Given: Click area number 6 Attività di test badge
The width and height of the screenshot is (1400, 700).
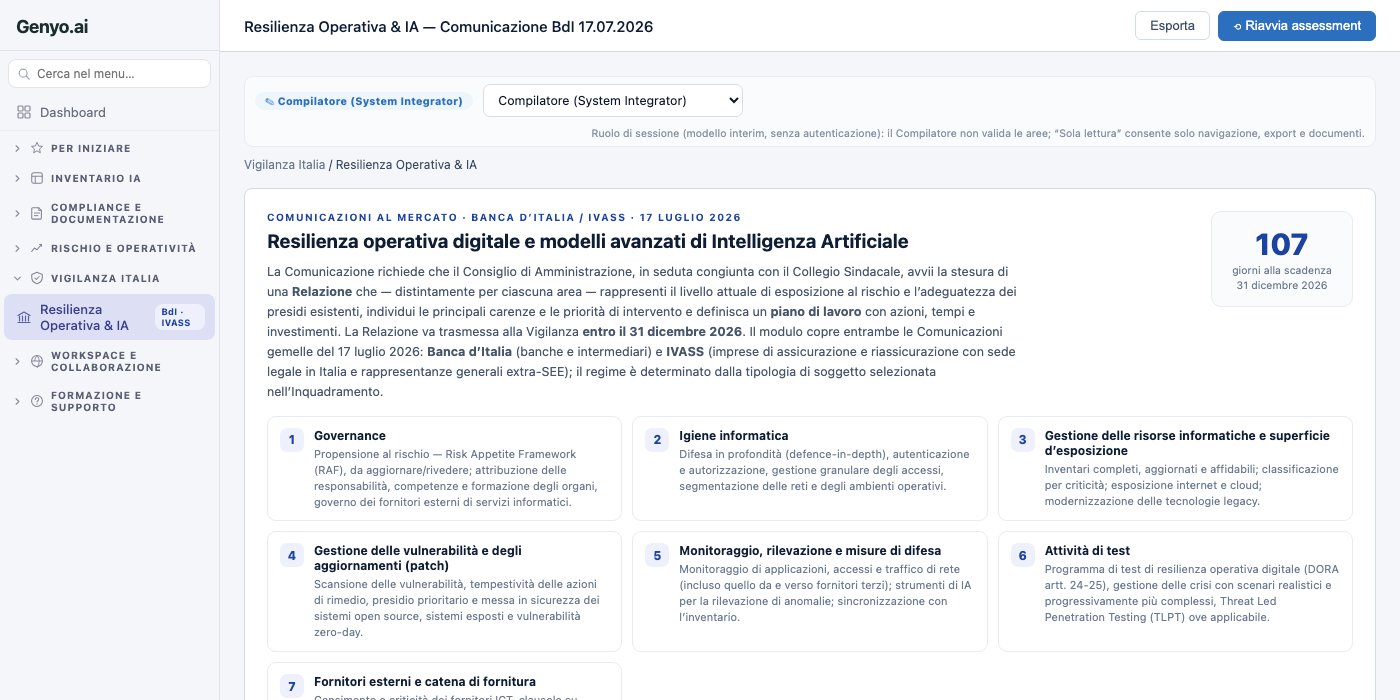Looking at the screenshot, I should click(1023, 555).
